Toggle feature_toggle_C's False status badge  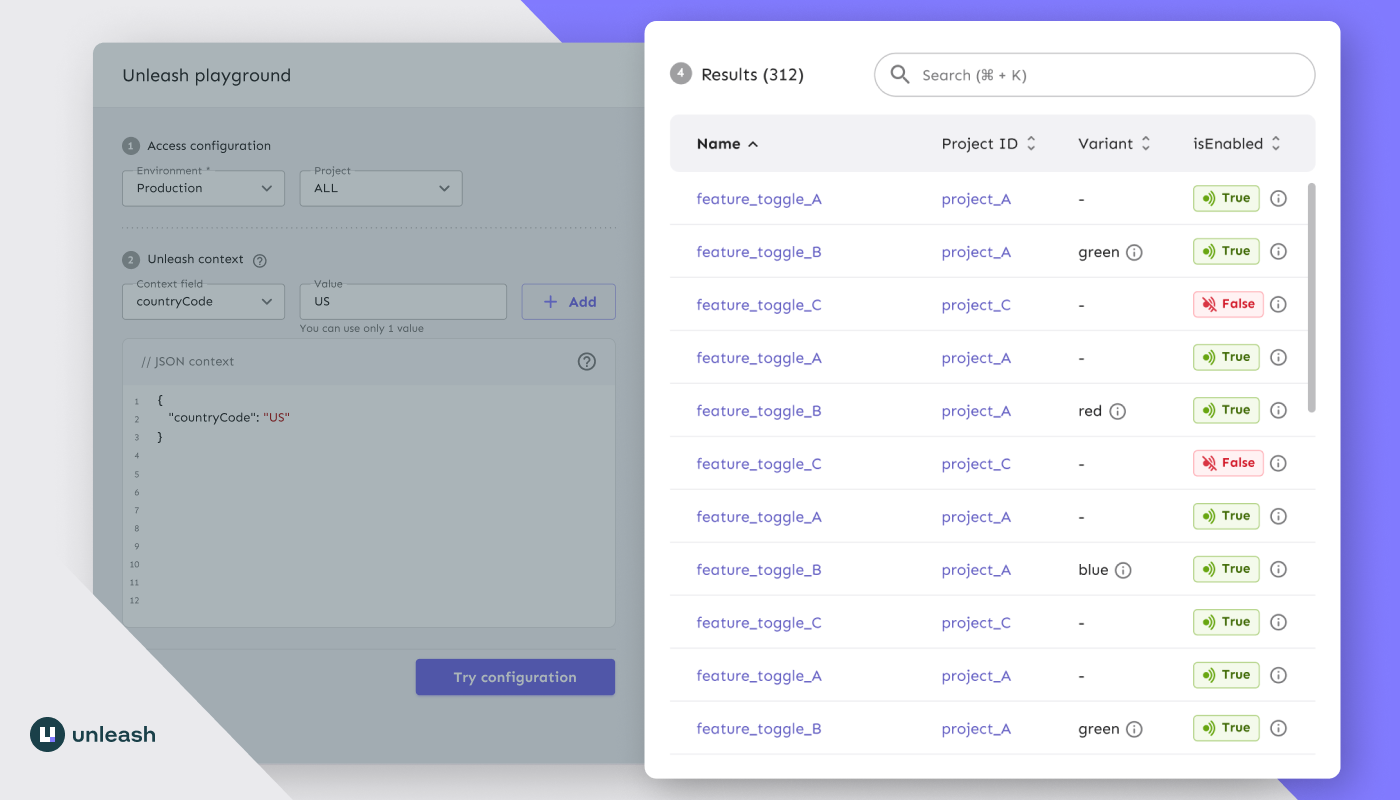tap(1228, 304)
